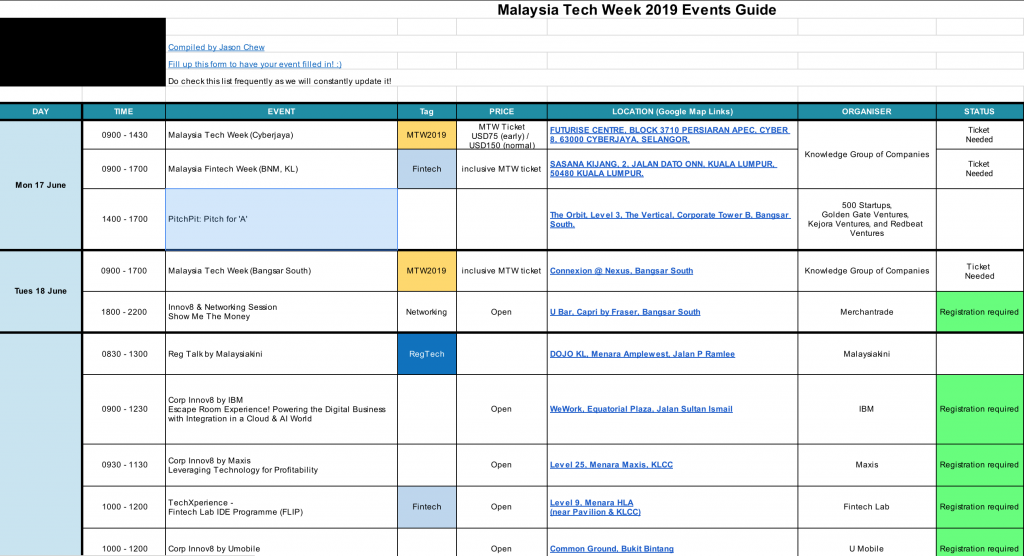Open The Orbit, The Vertical map link

(669, 220)
